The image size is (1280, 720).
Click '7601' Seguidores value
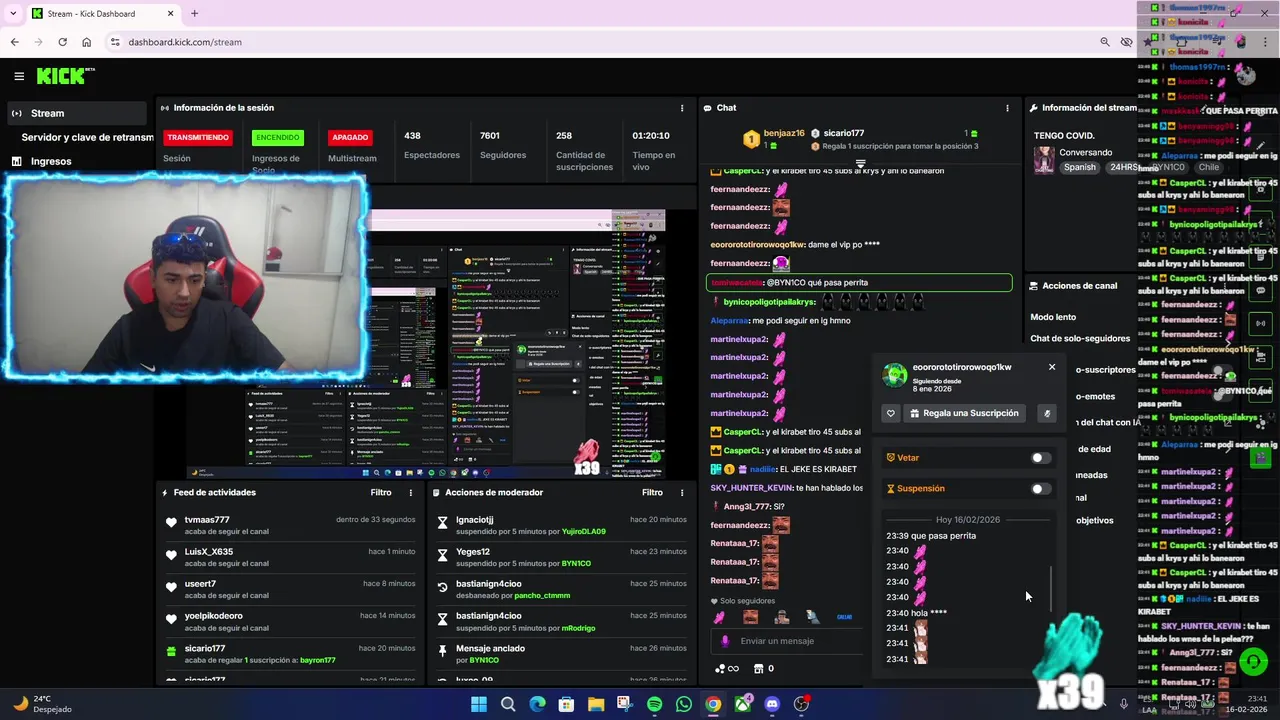coord(490,136)
